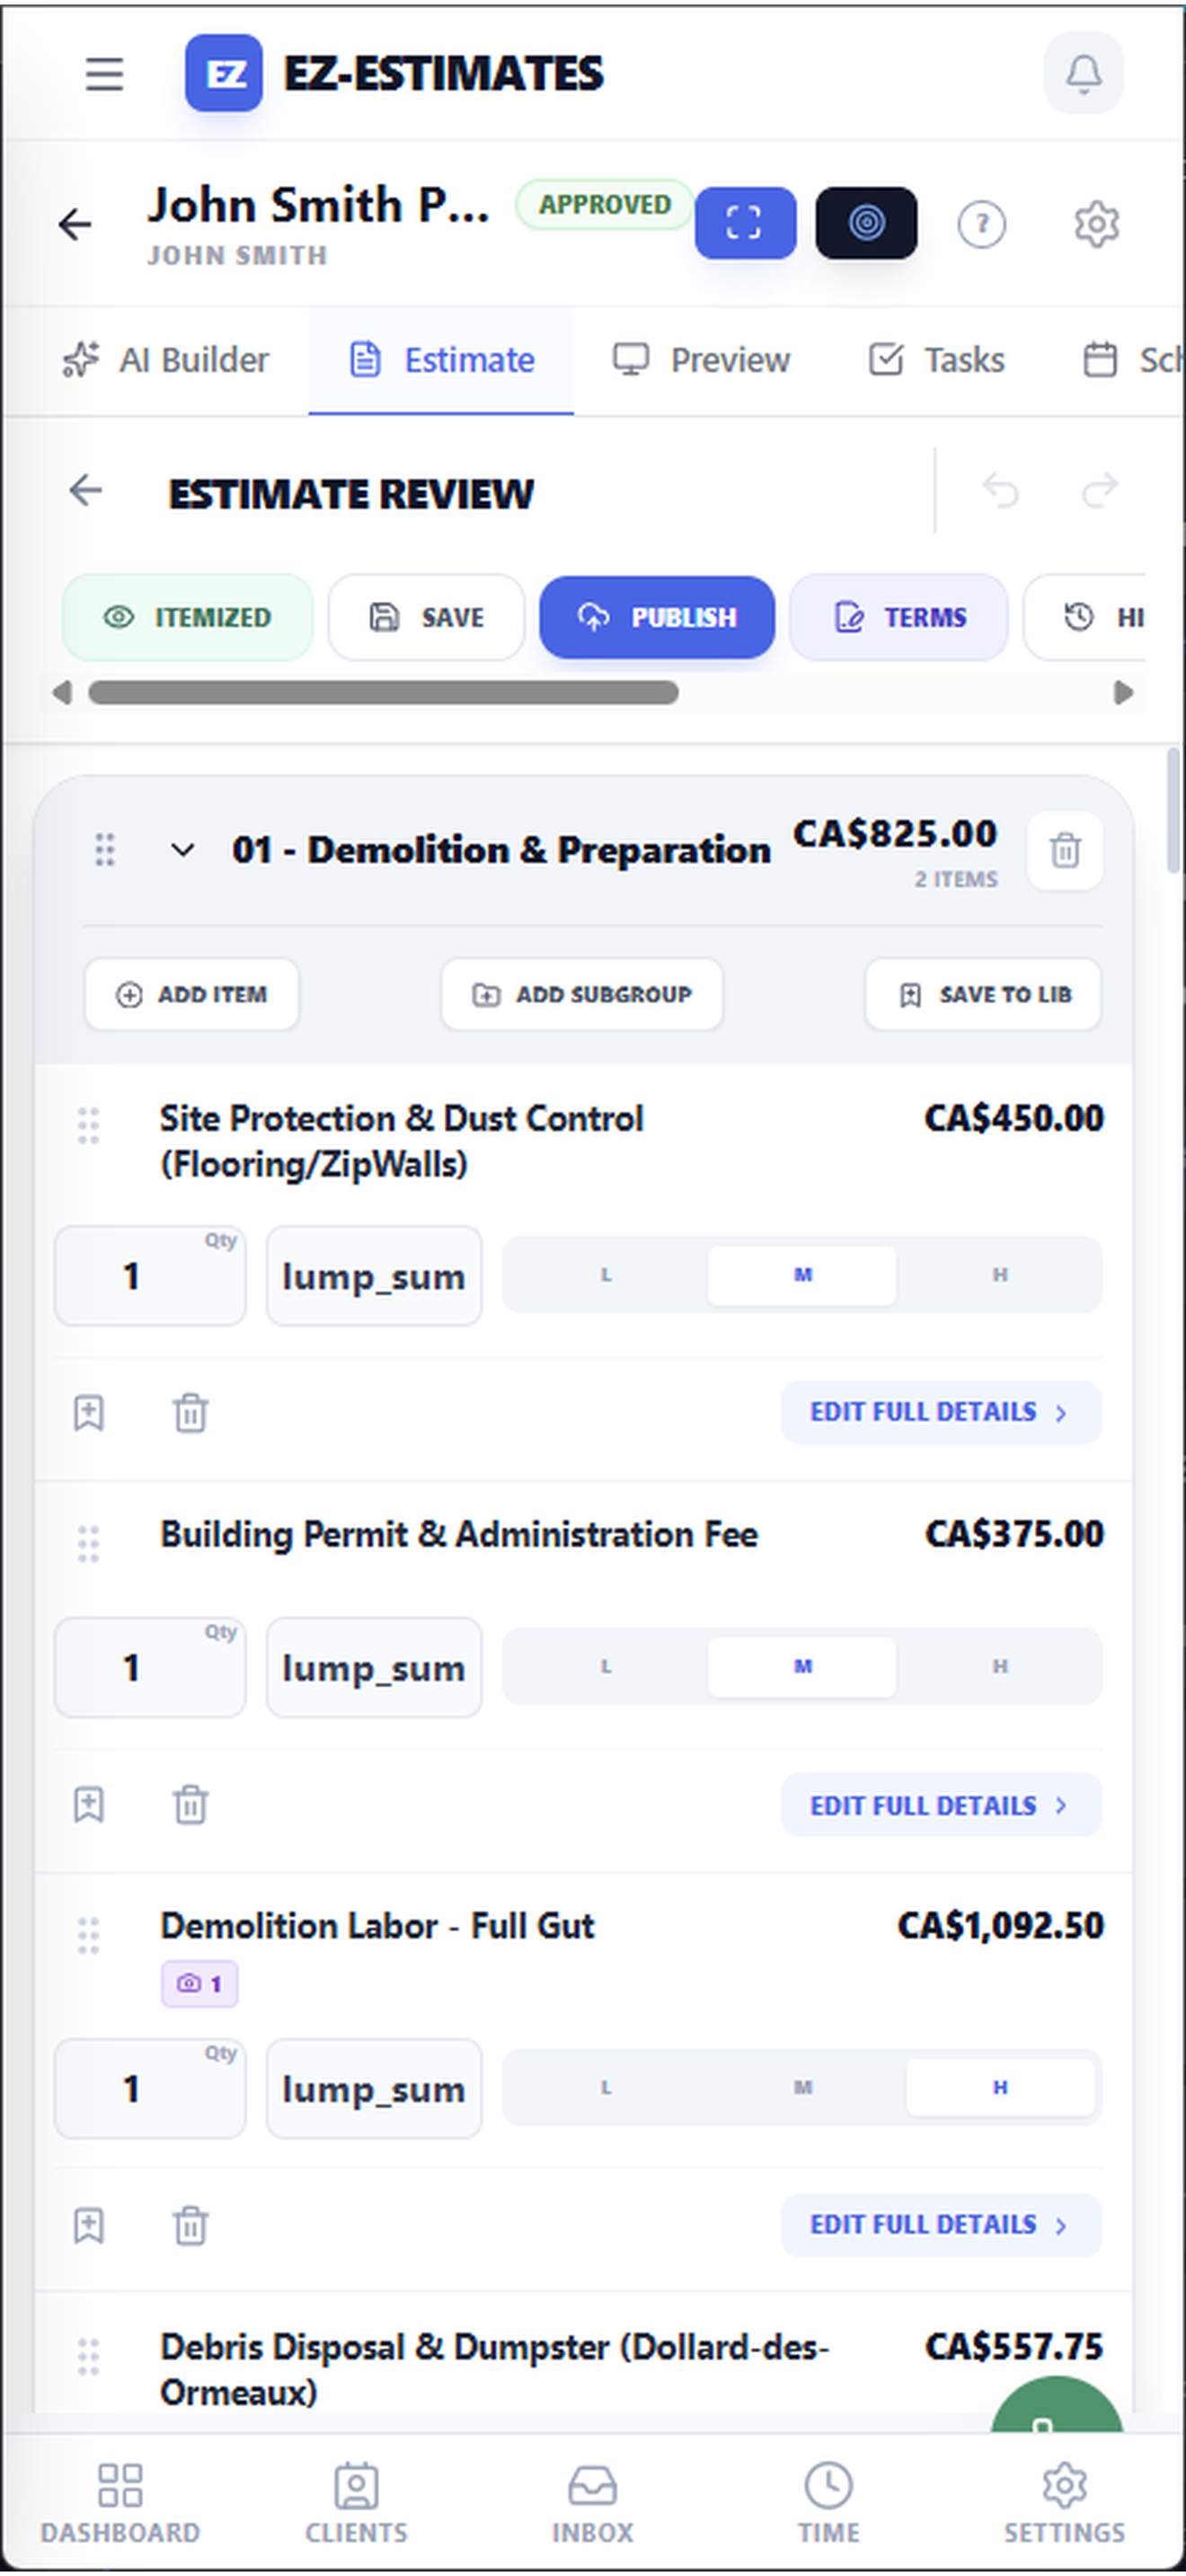Open the Tasks tab
The image size is (1186, 2576).
937,360
